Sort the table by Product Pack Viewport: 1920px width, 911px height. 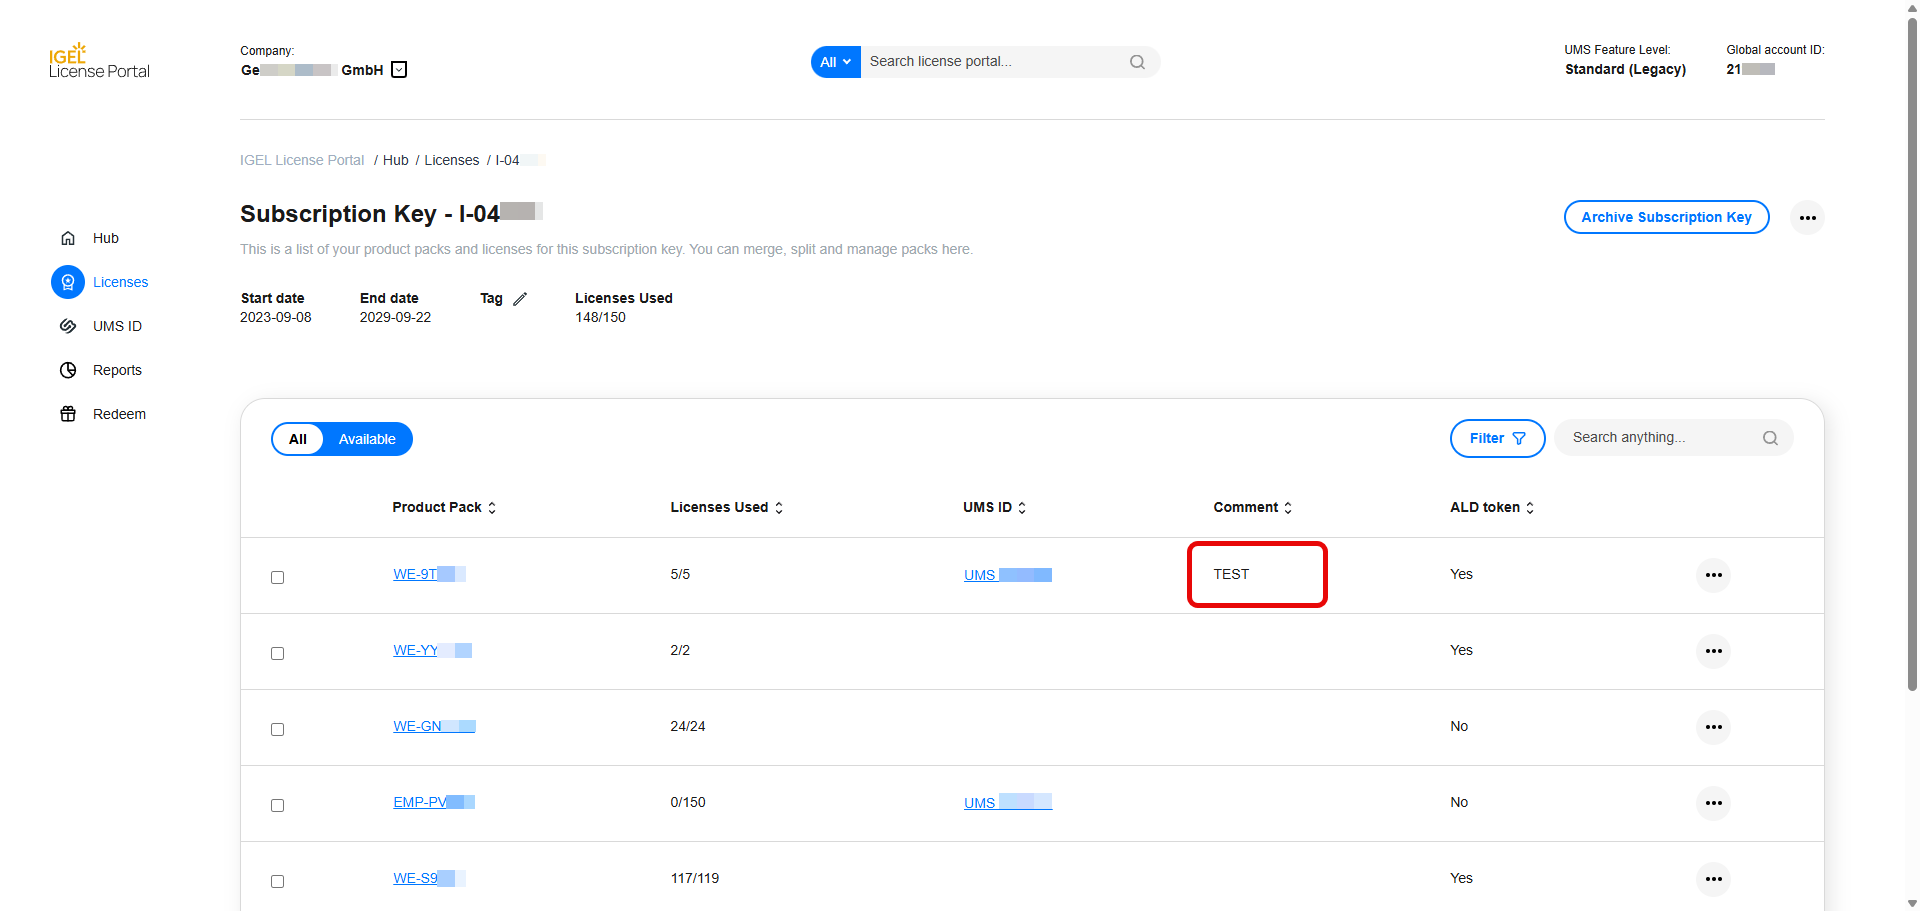pos(492,507)
